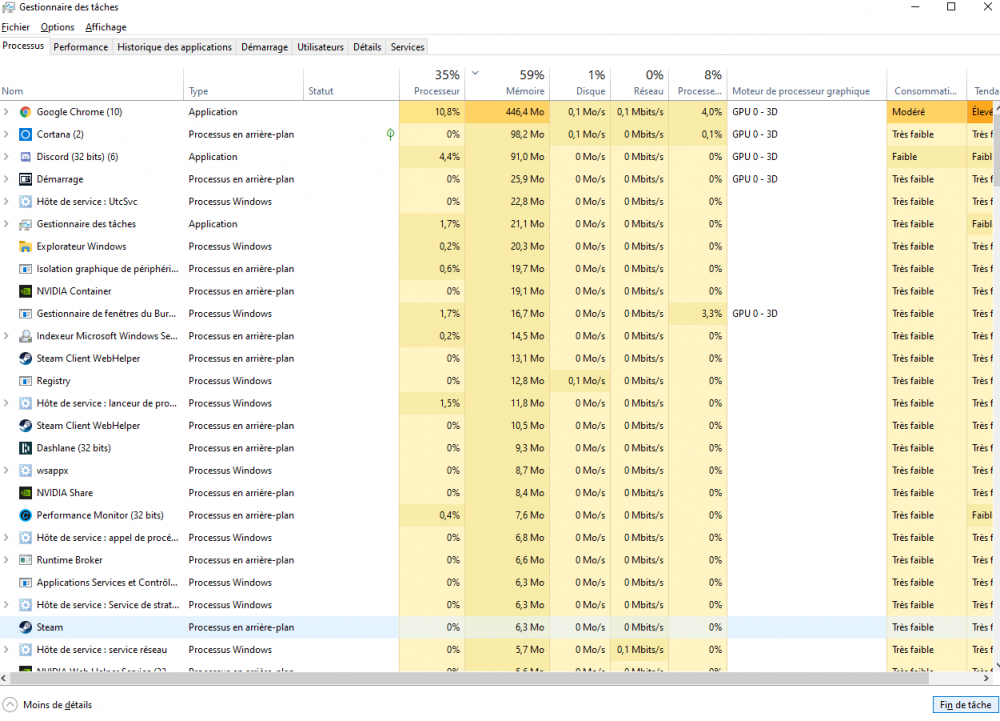Click Moins de détails link text
This screenshot has height=721, width=1000.
pos(57,704)
